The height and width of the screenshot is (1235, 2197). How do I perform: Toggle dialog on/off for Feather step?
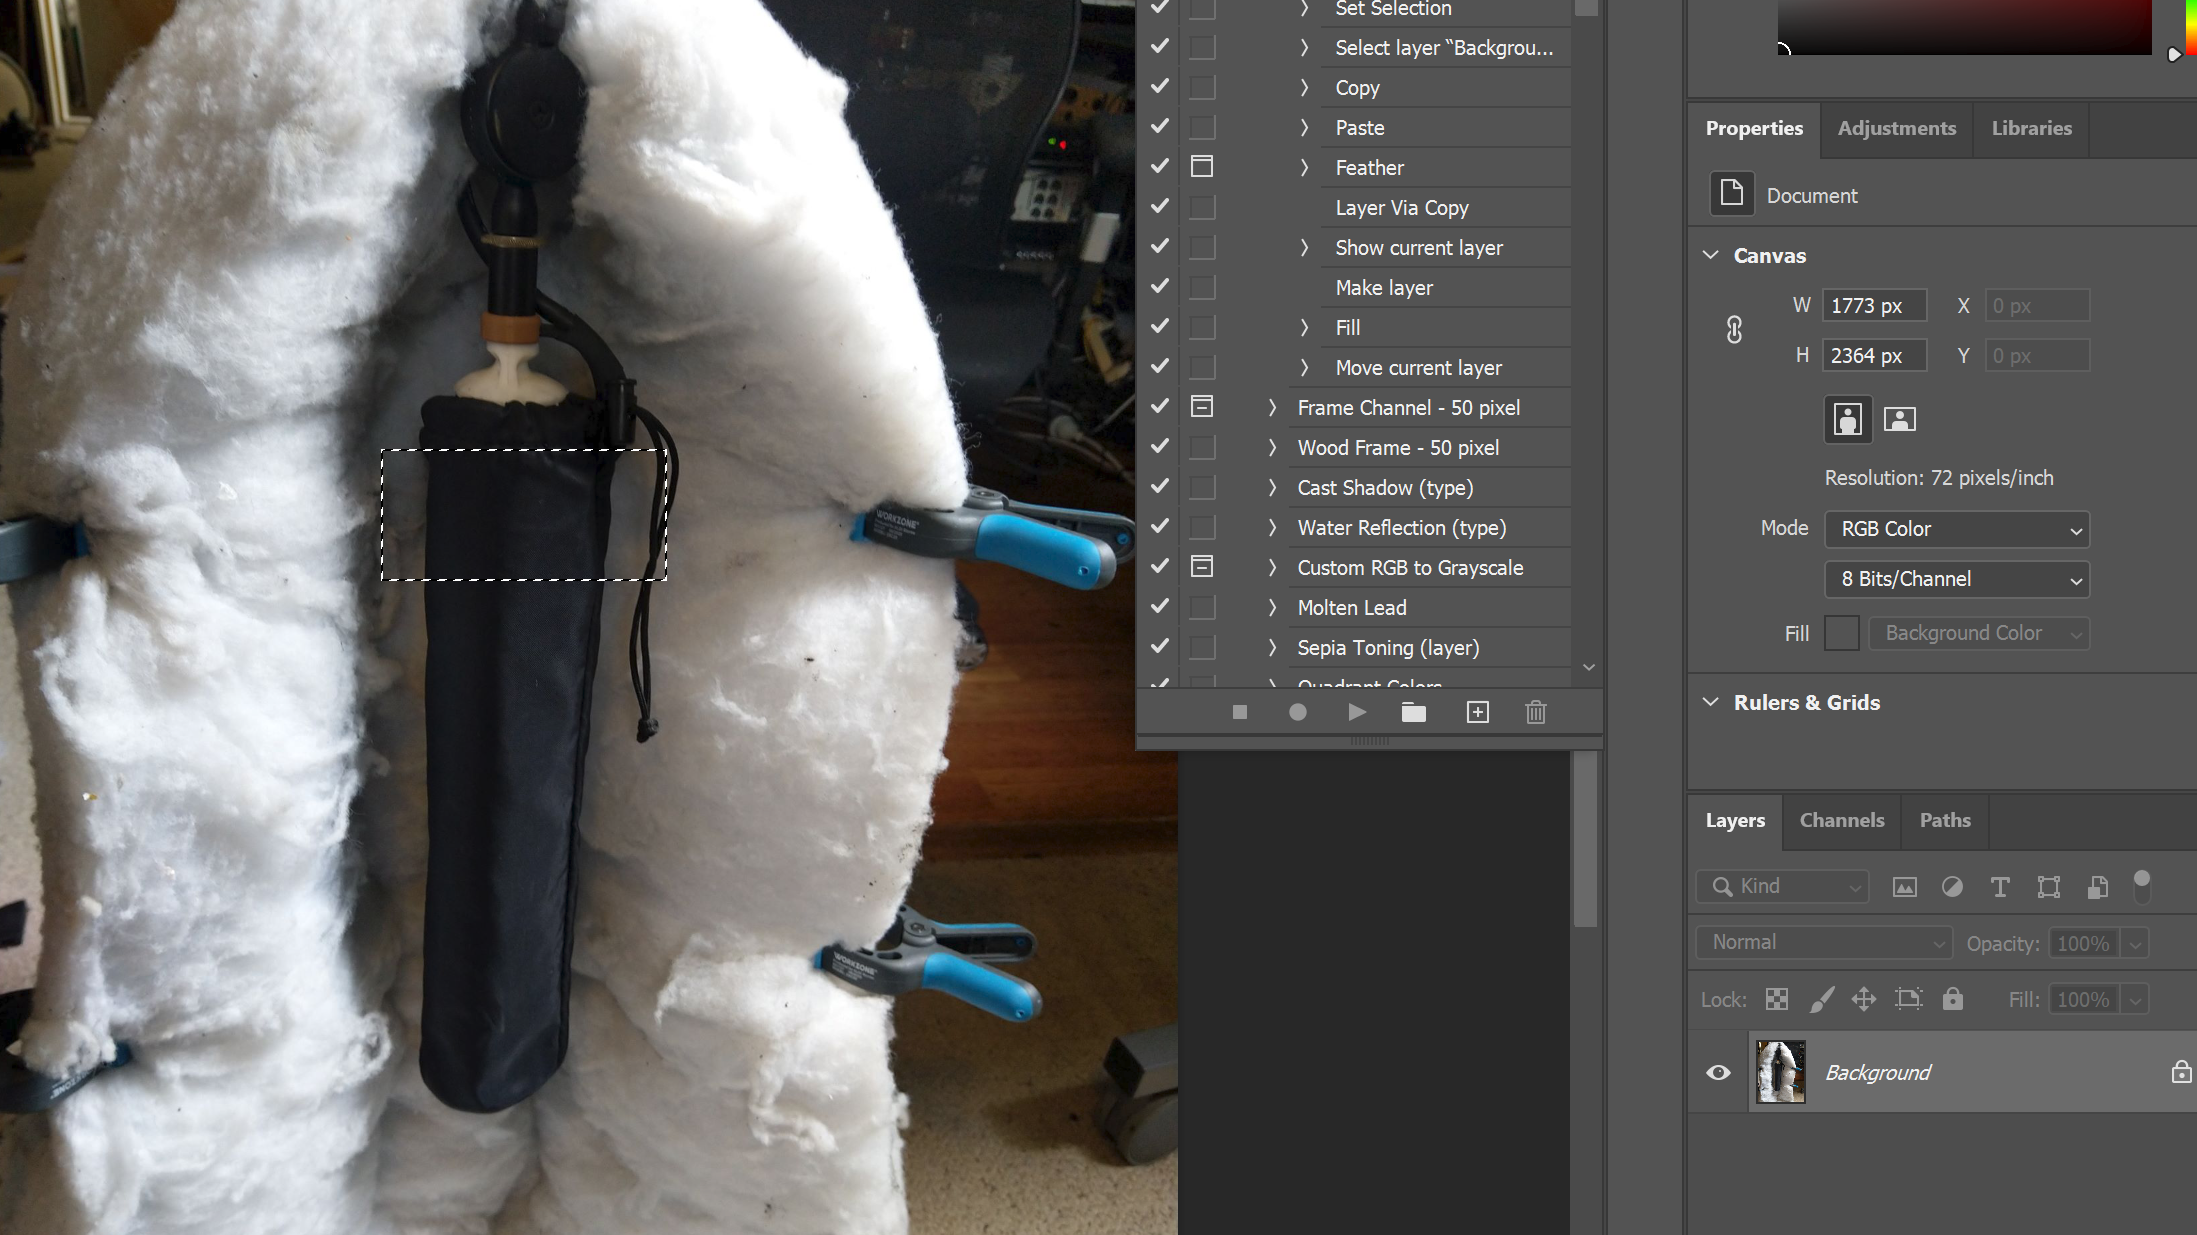(x=1201, y=166)
